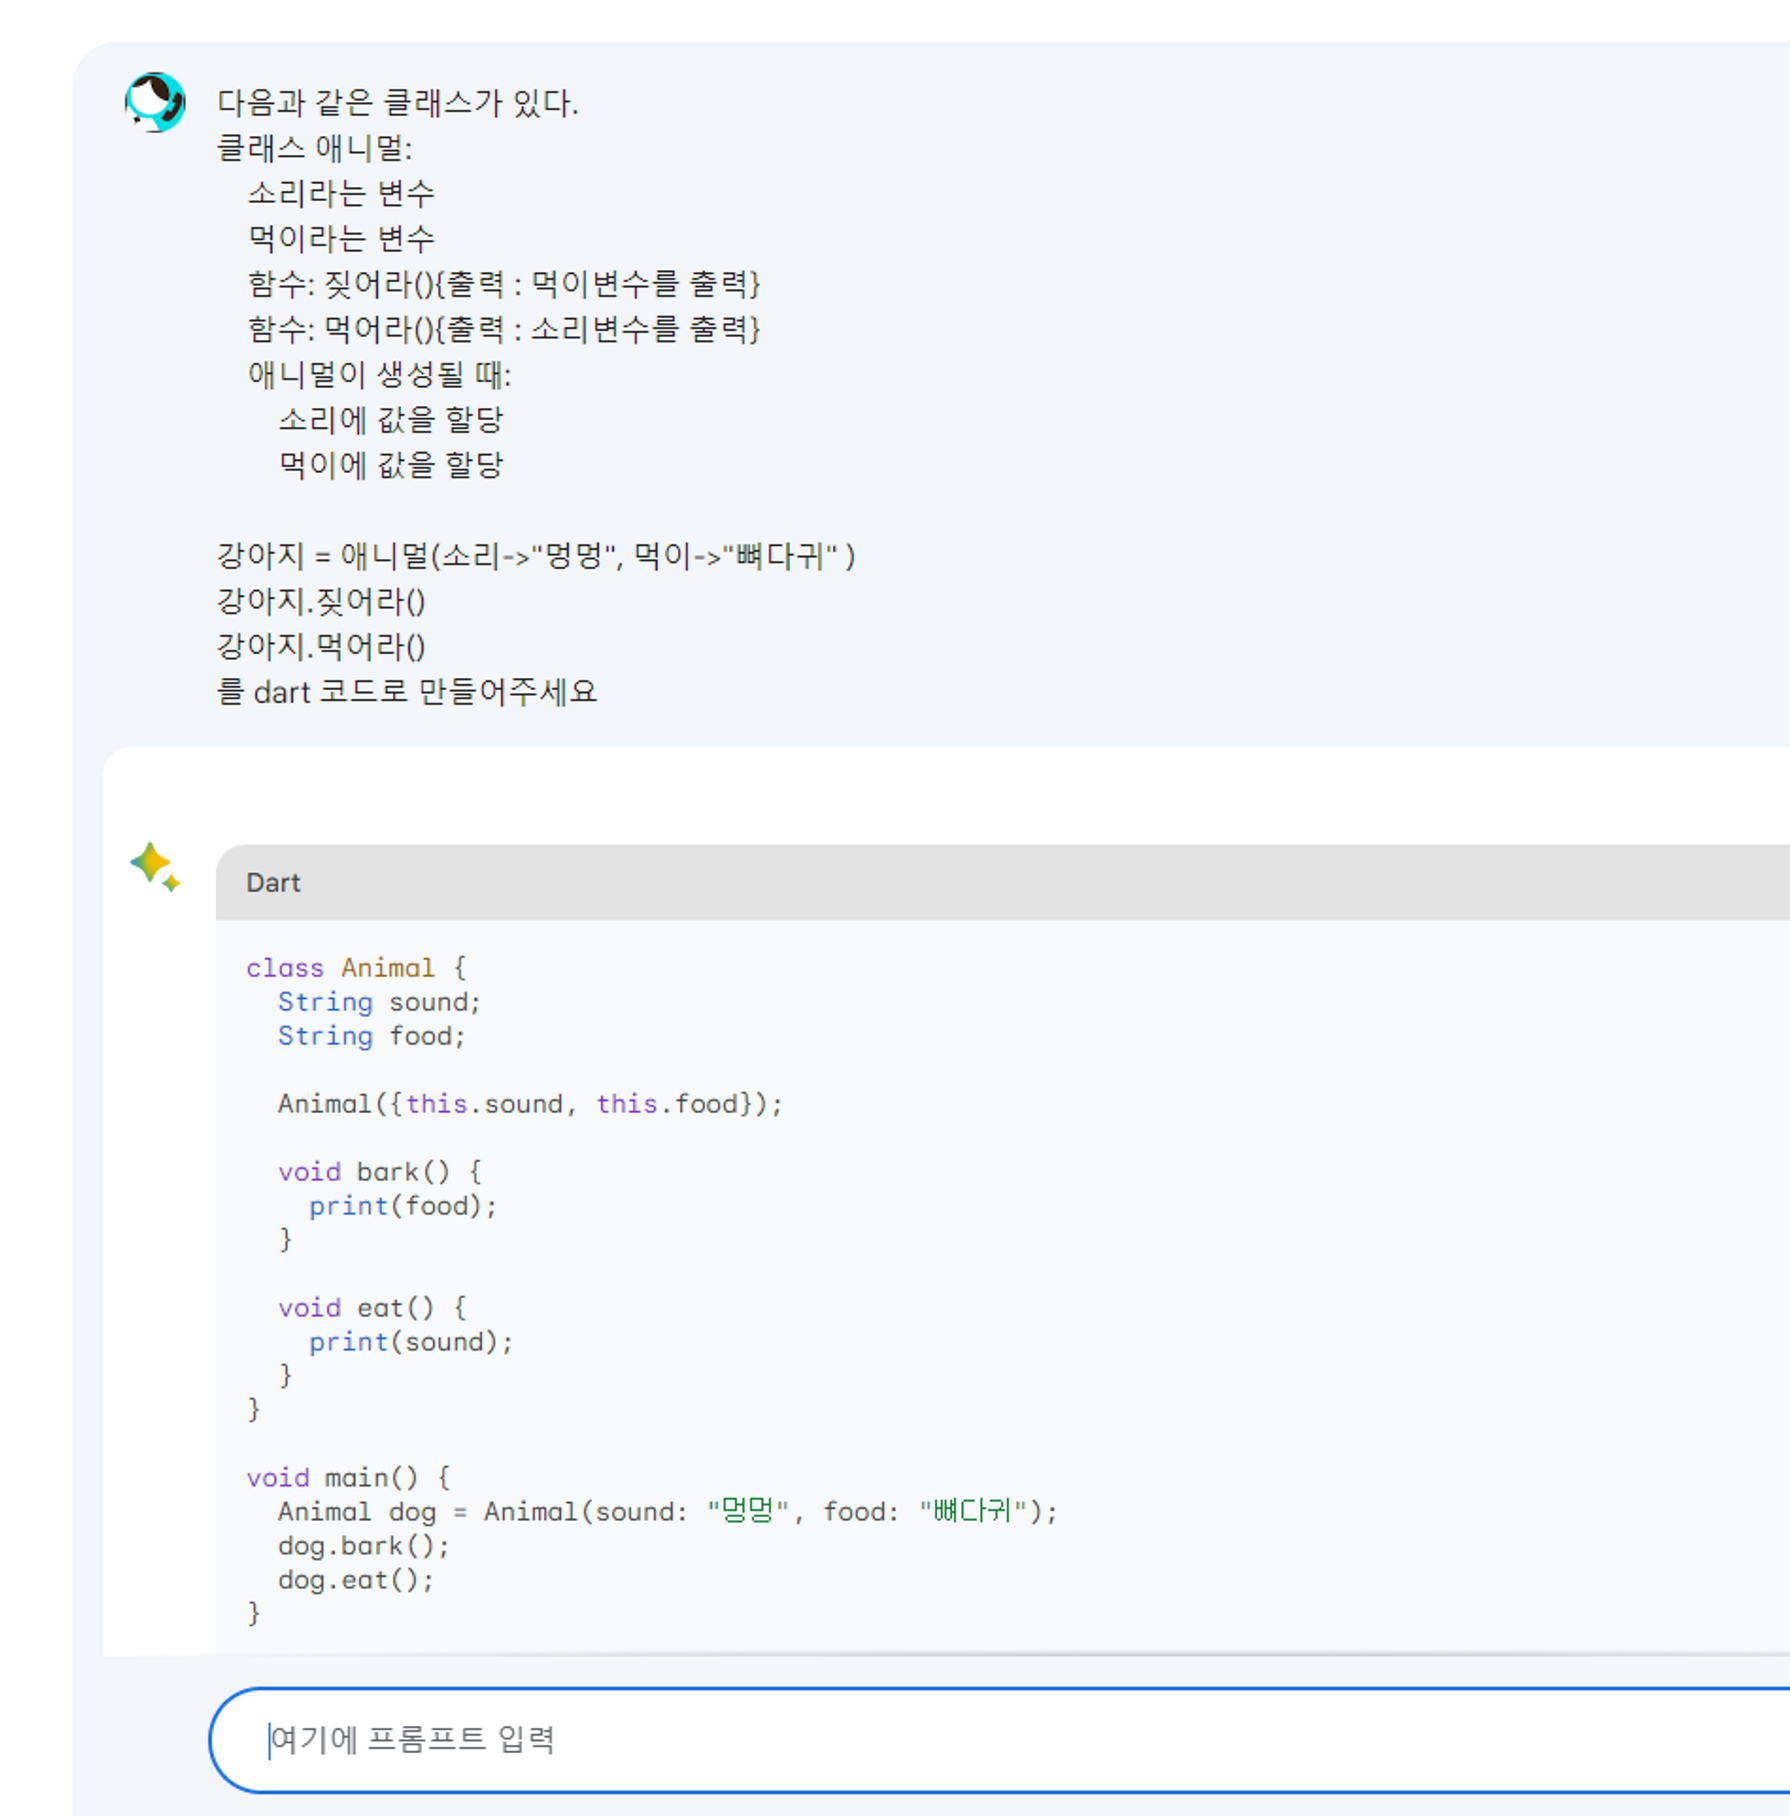Viewport: 1790px width, 1816px height.
Task: Click the line 소리라는 변수
Action: (x=341, y=194)
